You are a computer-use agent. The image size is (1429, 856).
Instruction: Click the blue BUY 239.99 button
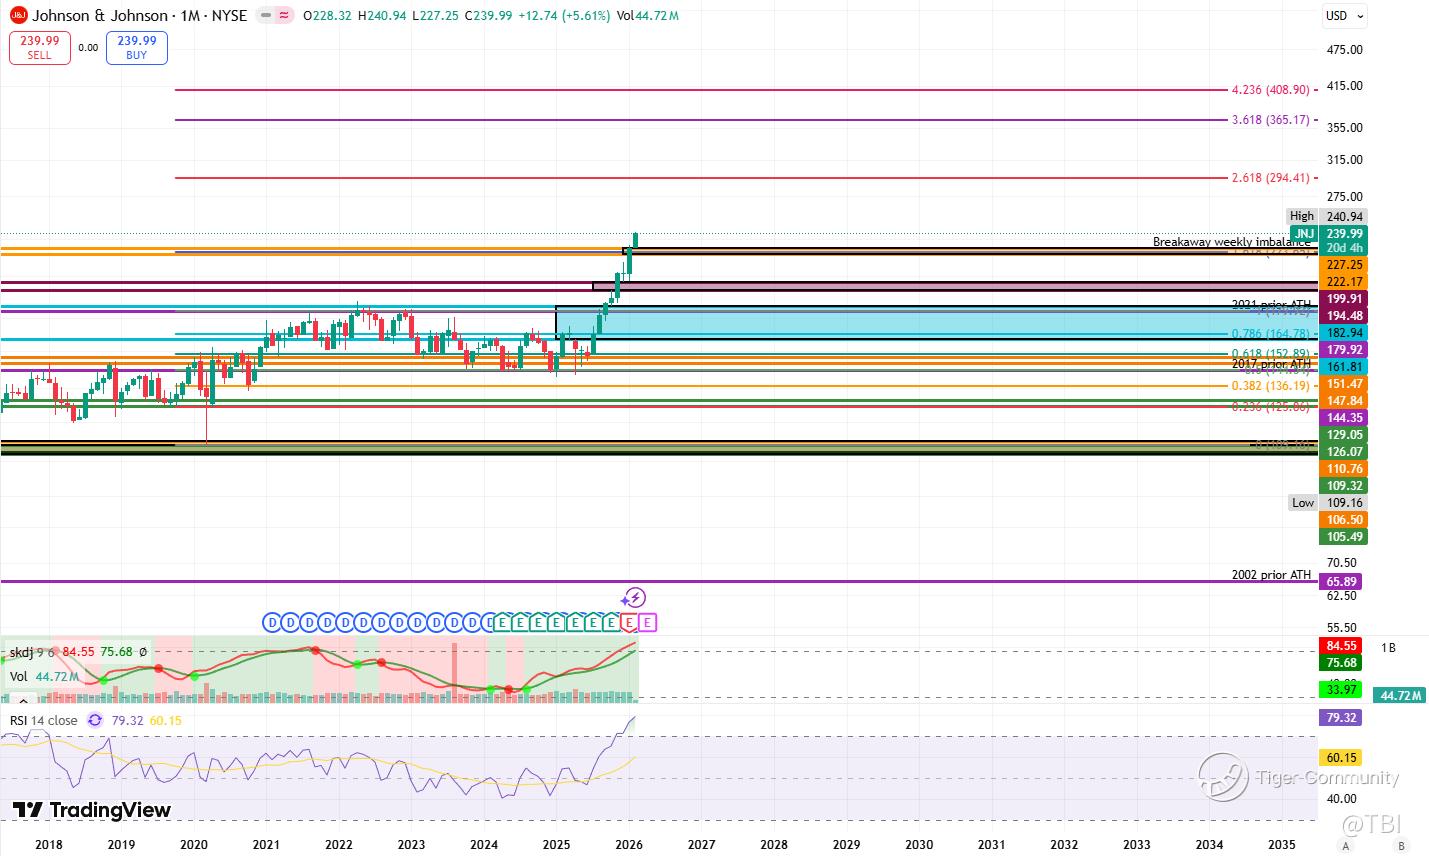click(x=136, y=48)
